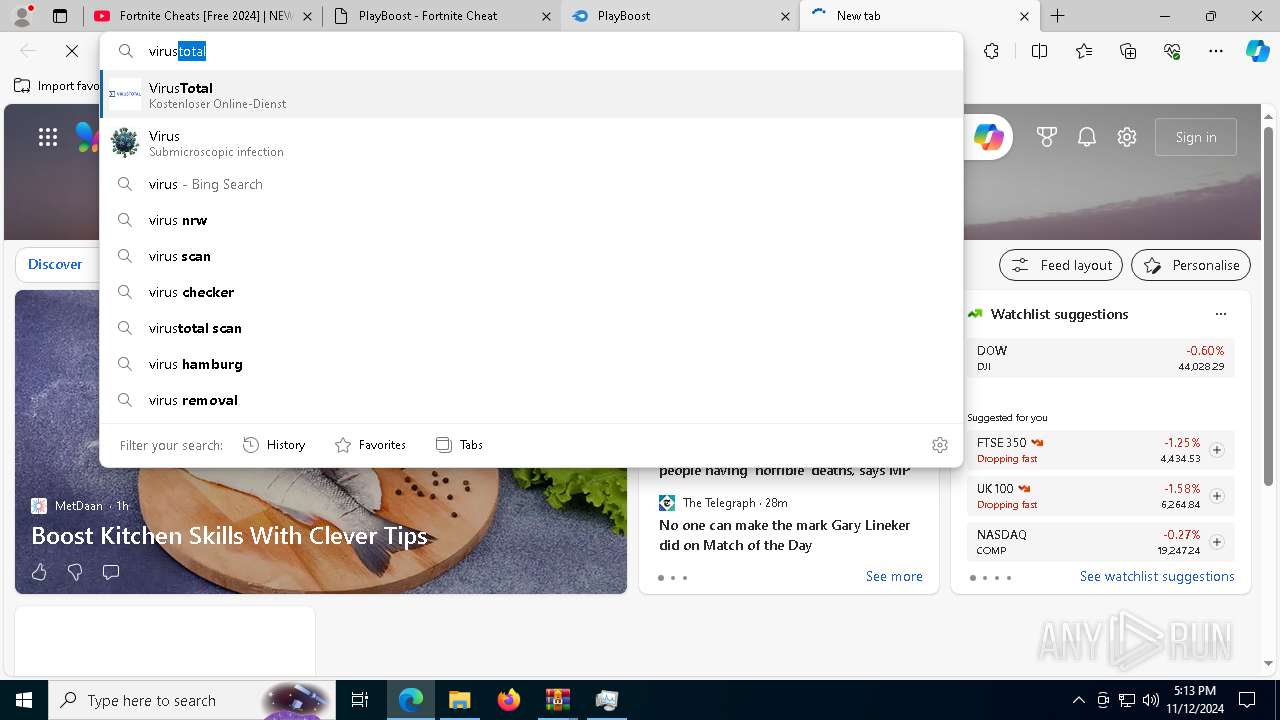The image size is (1280, 720).
Task: Dislike the Boost Kitchen Skills article
Action: [75, 572]
